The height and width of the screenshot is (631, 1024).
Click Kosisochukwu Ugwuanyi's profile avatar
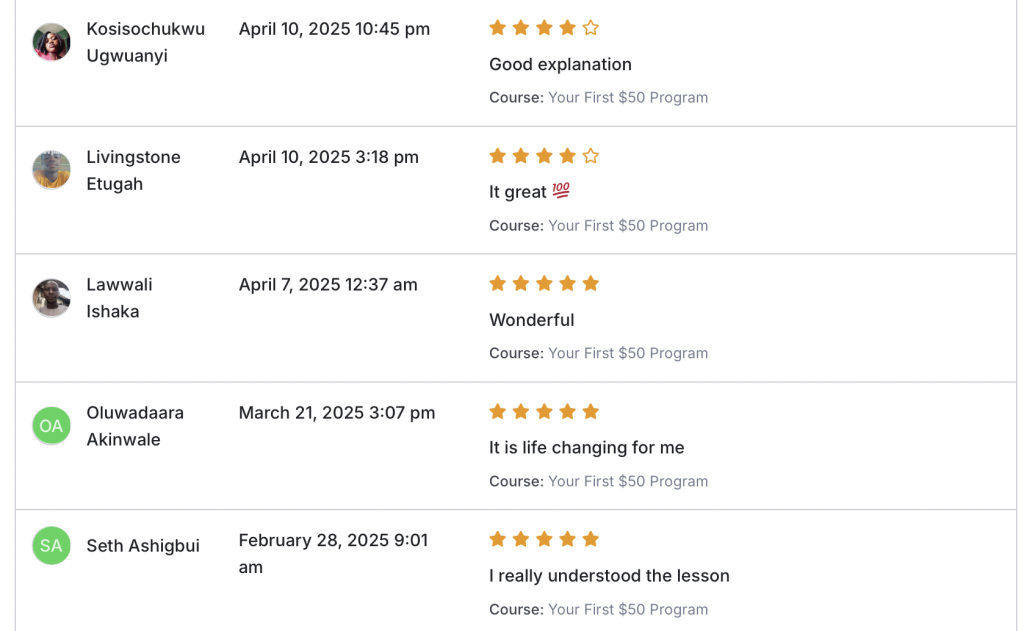click(x=51, y=43)
